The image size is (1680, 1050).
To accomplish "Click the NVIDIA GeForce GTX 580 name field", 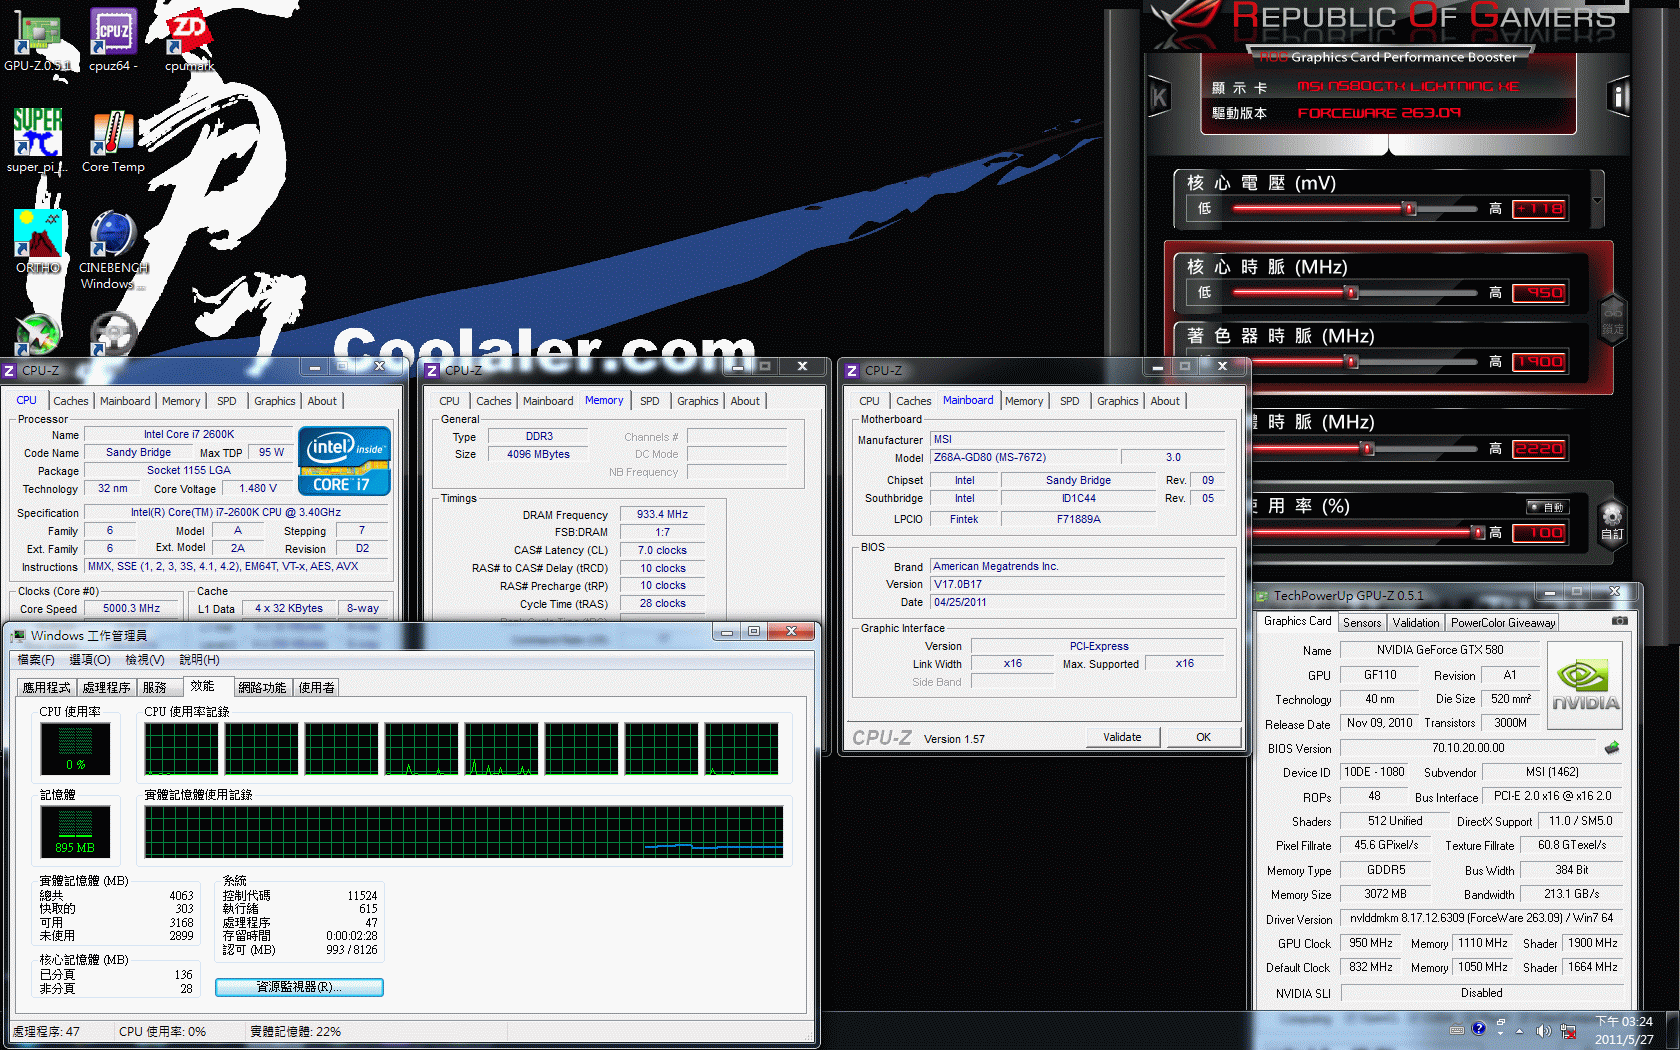I will 1440,650.
